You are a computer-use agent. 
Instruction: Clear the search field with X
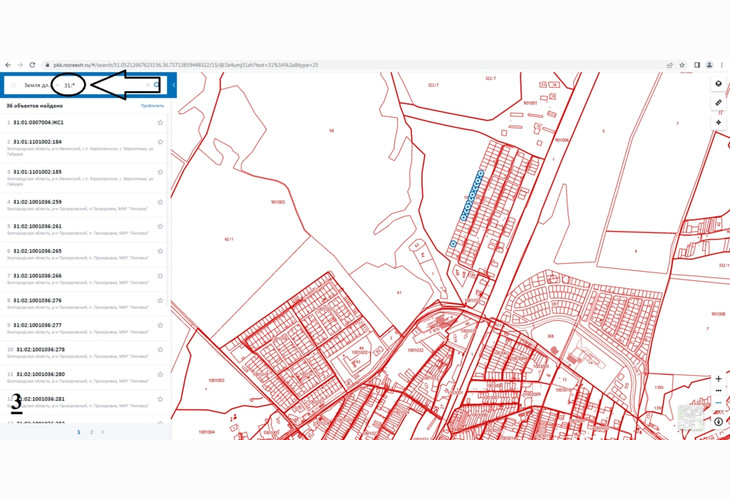point(148,85)
